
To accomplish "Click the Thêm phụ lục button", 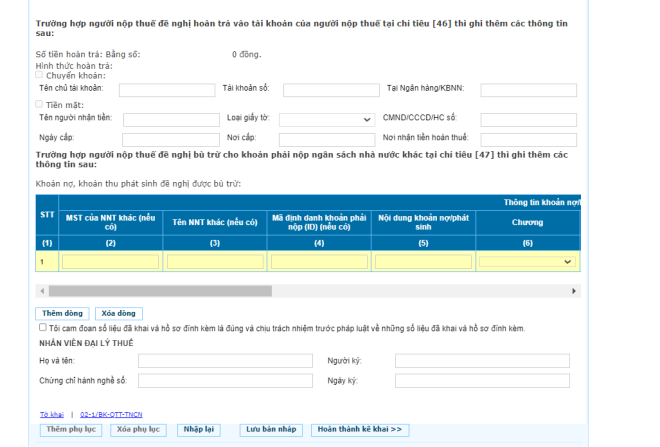I will click(68, 430).
